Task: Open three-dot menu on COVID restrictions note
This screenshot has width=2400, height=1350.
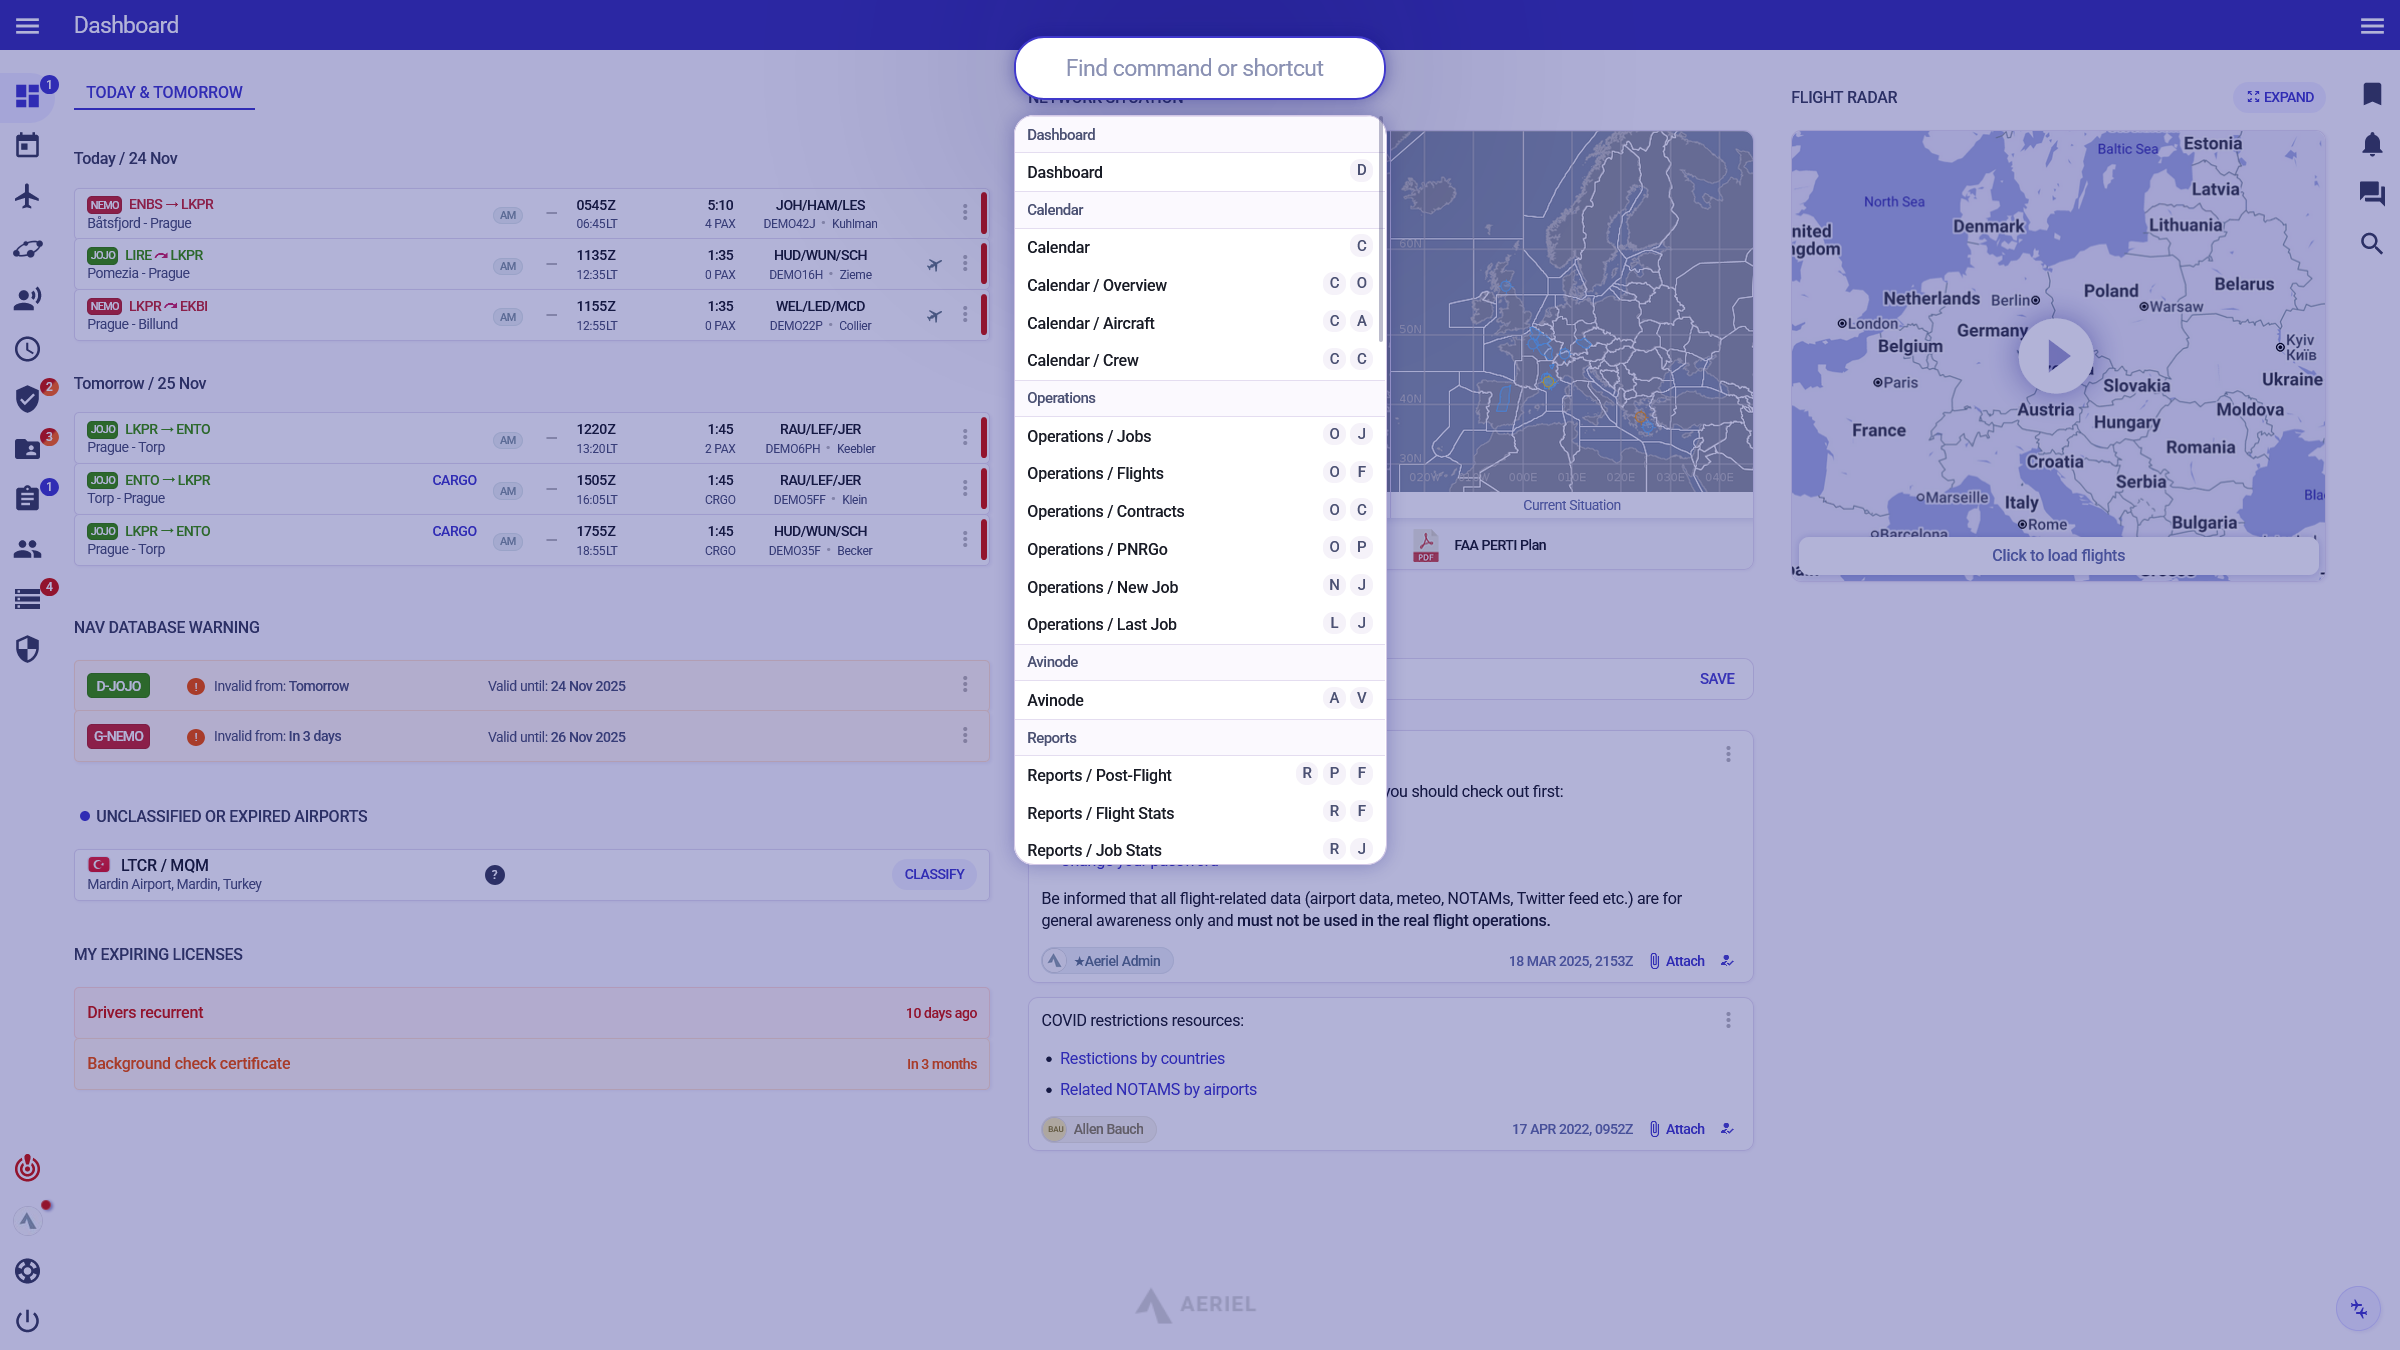Action: (x=1727, y=1020)
